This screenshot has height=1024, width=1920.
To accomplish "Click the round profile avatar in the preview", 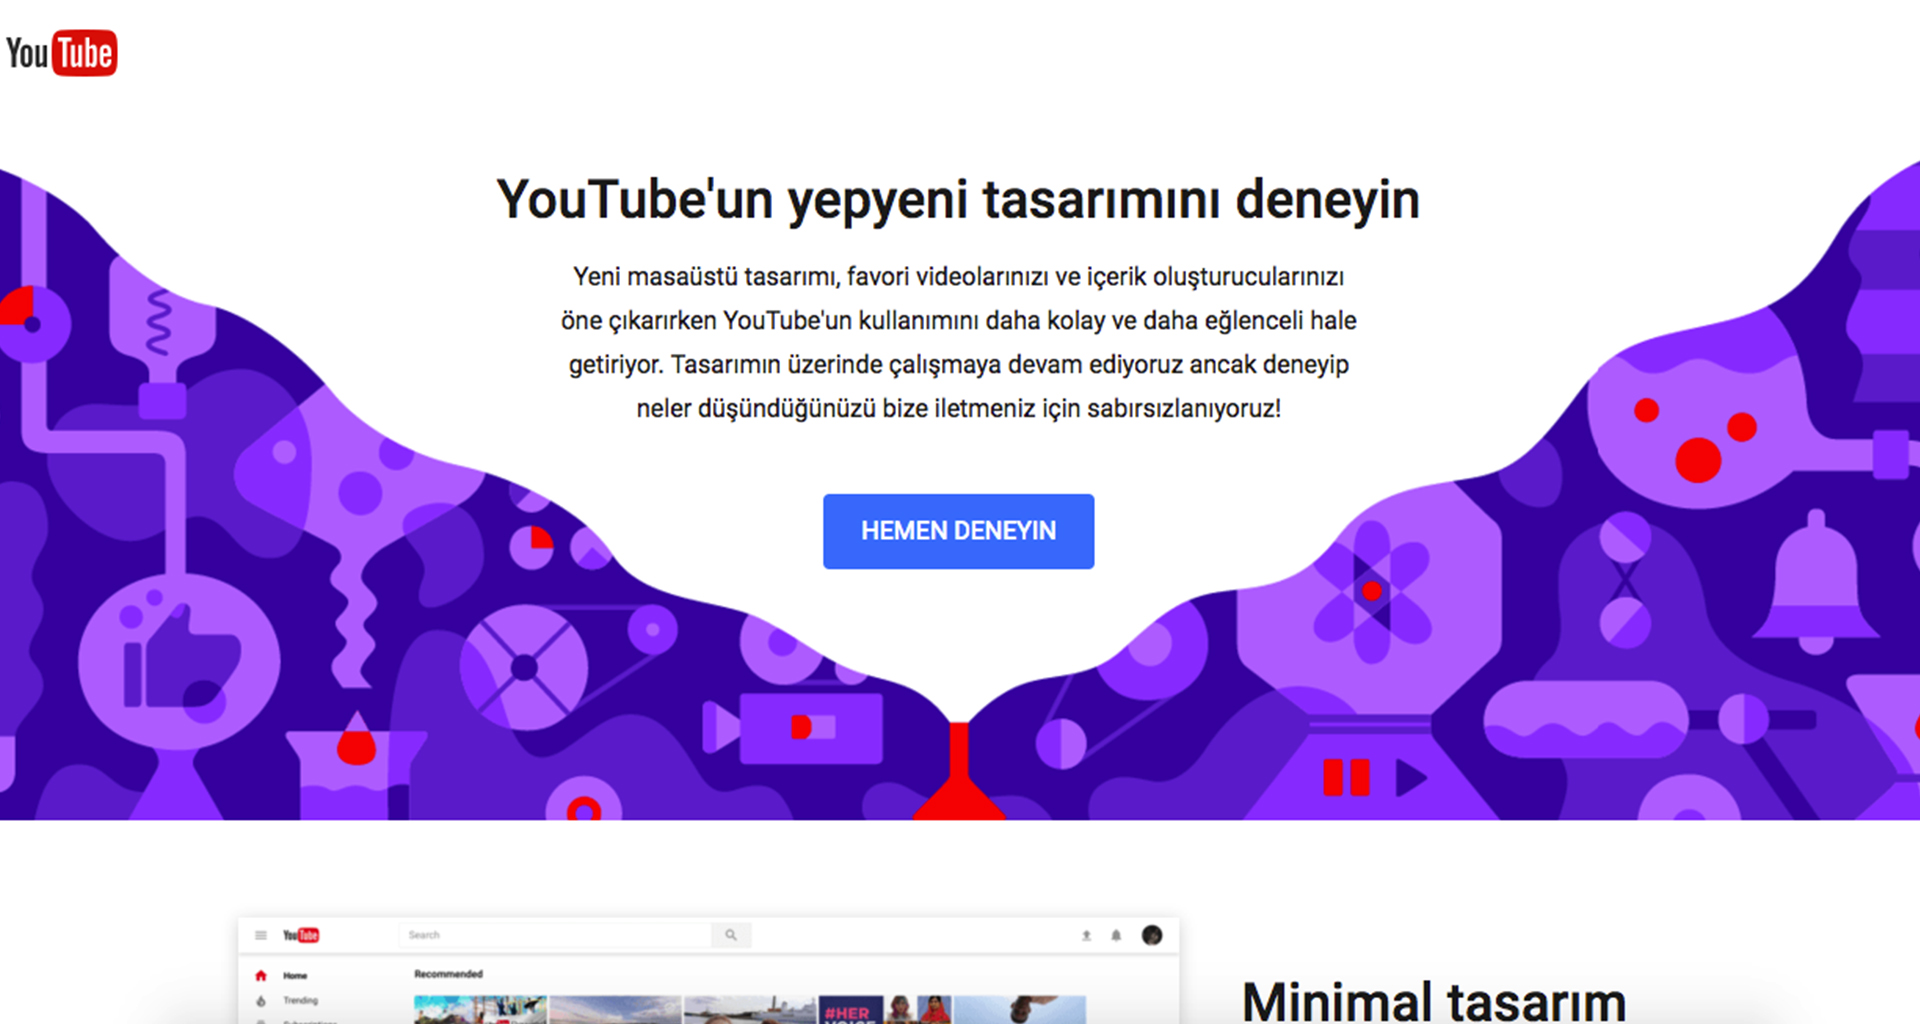I will (x=1152, y=935).
